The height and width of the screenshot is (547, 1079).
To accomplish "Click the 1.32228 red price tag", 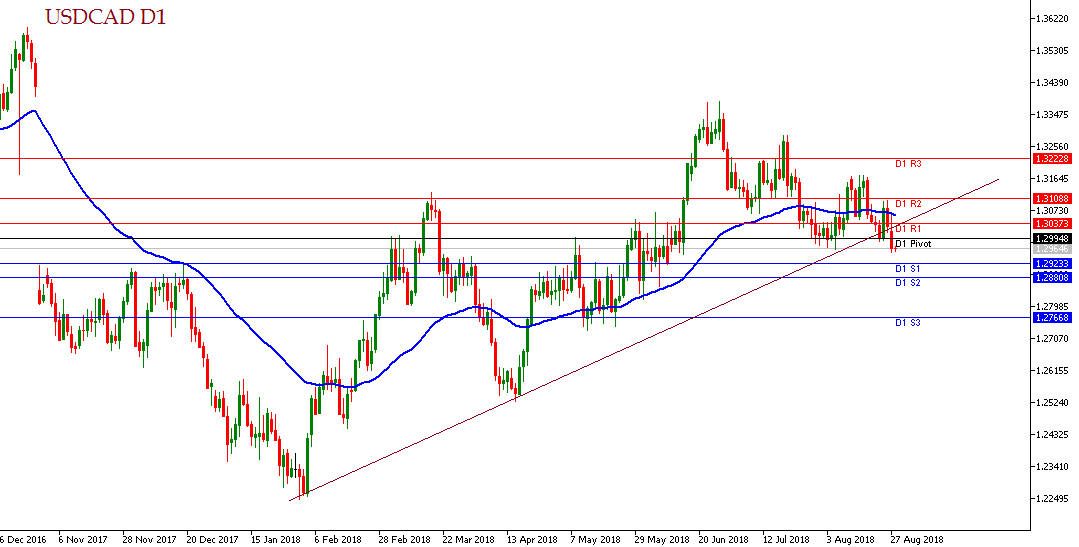I will point(1052,158).
